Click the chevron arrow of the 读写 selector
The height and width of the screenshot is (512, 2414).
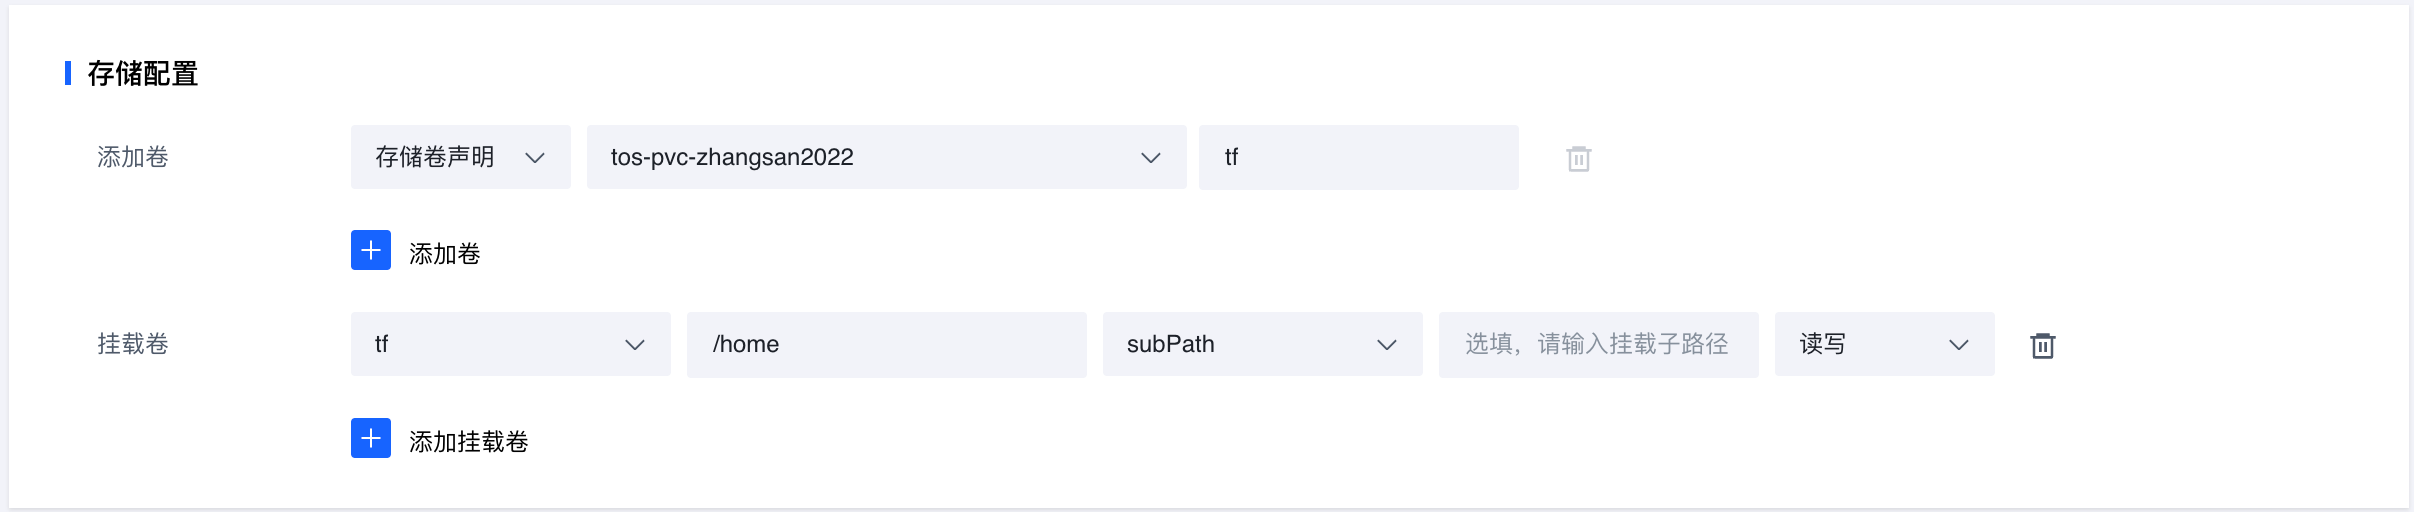pos(1958,345)
